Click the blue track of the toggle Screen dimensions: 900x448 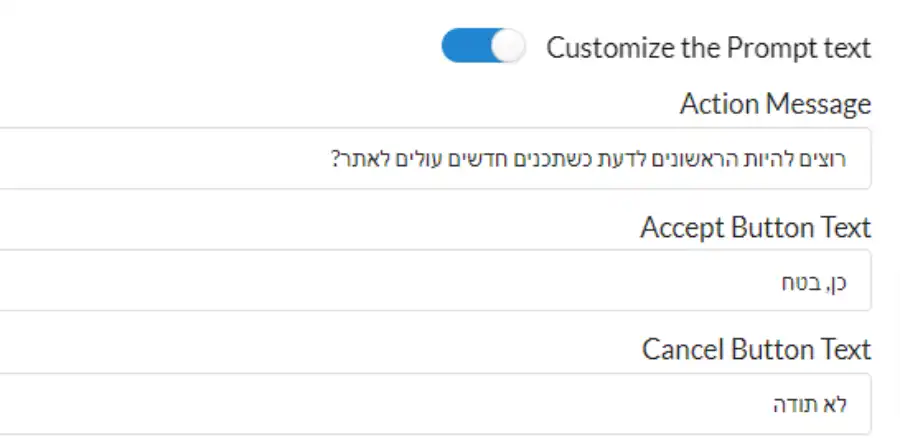point(466,46)
